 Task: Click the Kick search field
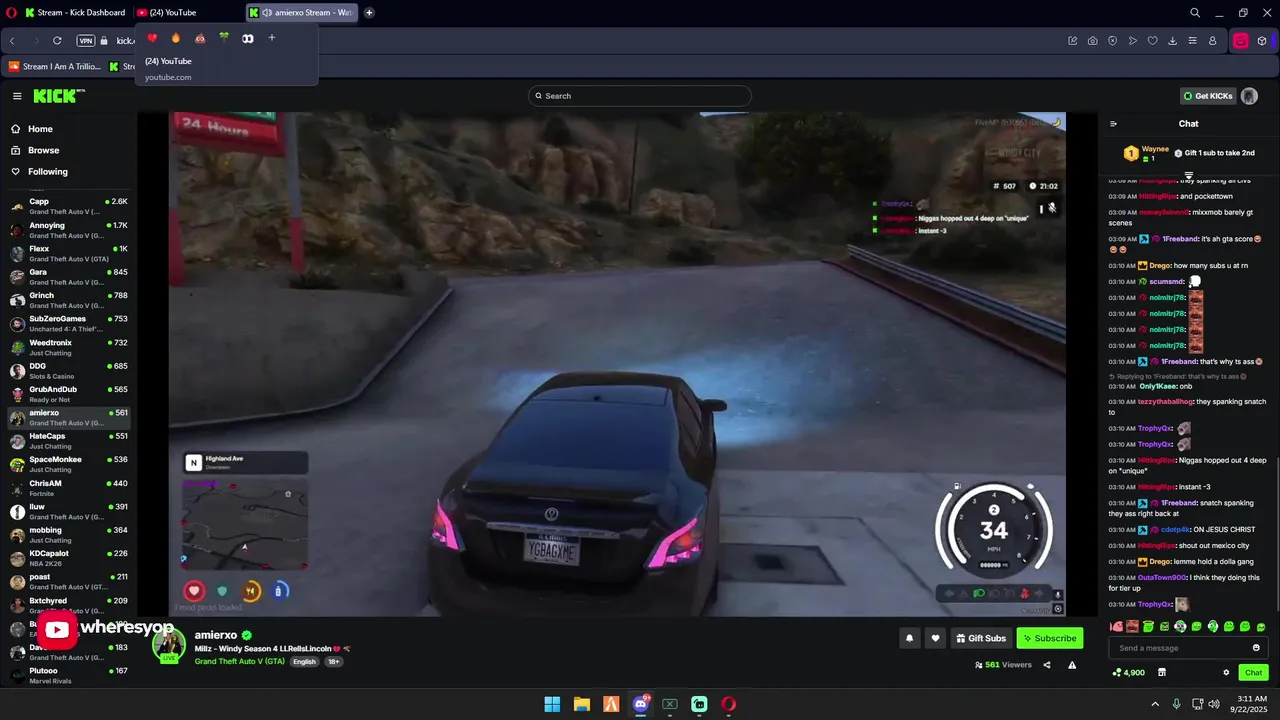click(x=640, y=96)
